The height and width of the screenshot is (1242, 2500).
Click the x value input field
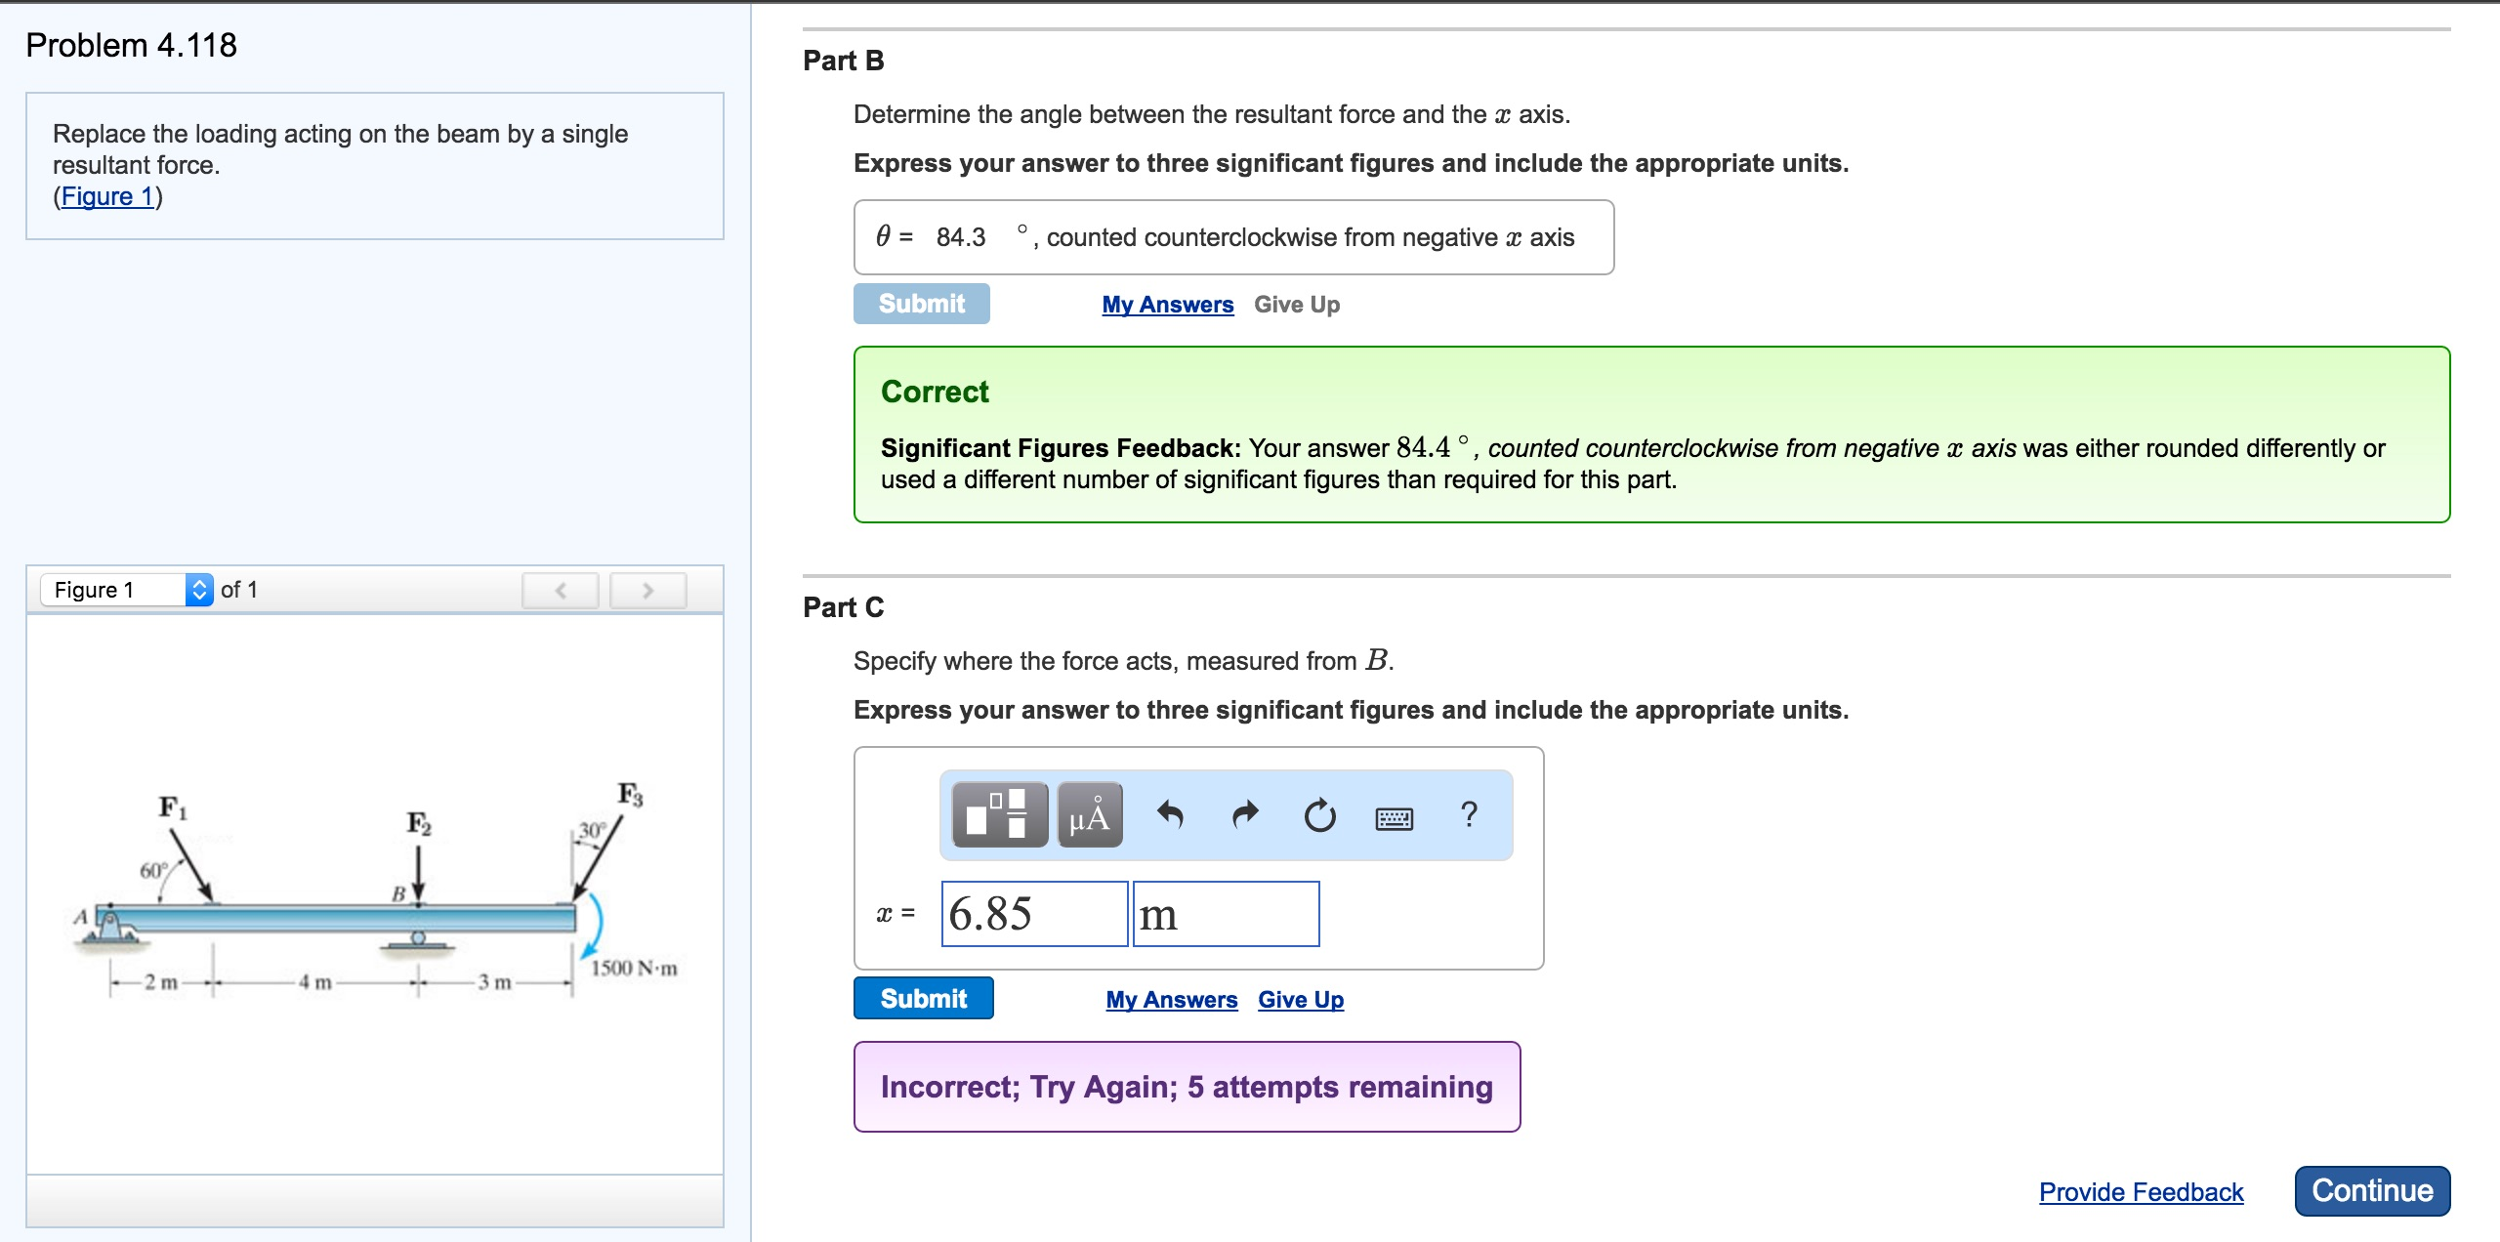[1034, 913]
